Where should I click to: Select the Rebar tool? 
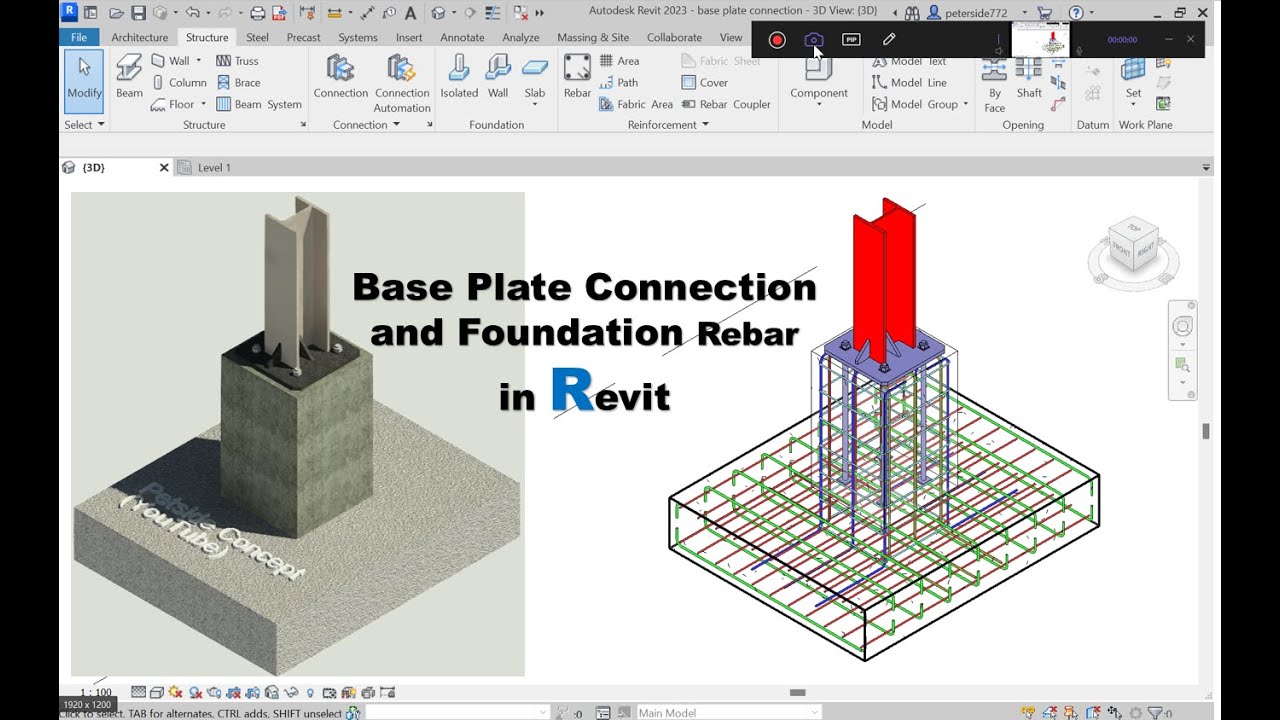click(x=577, y=77)
